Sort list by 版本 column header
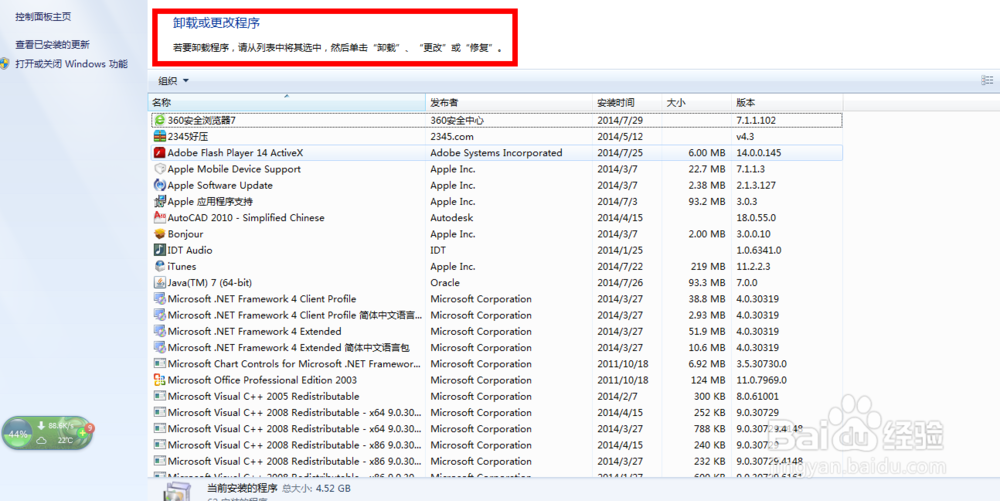The height and width of the screenshot is (501, 1000). click(x=786, y=102)
